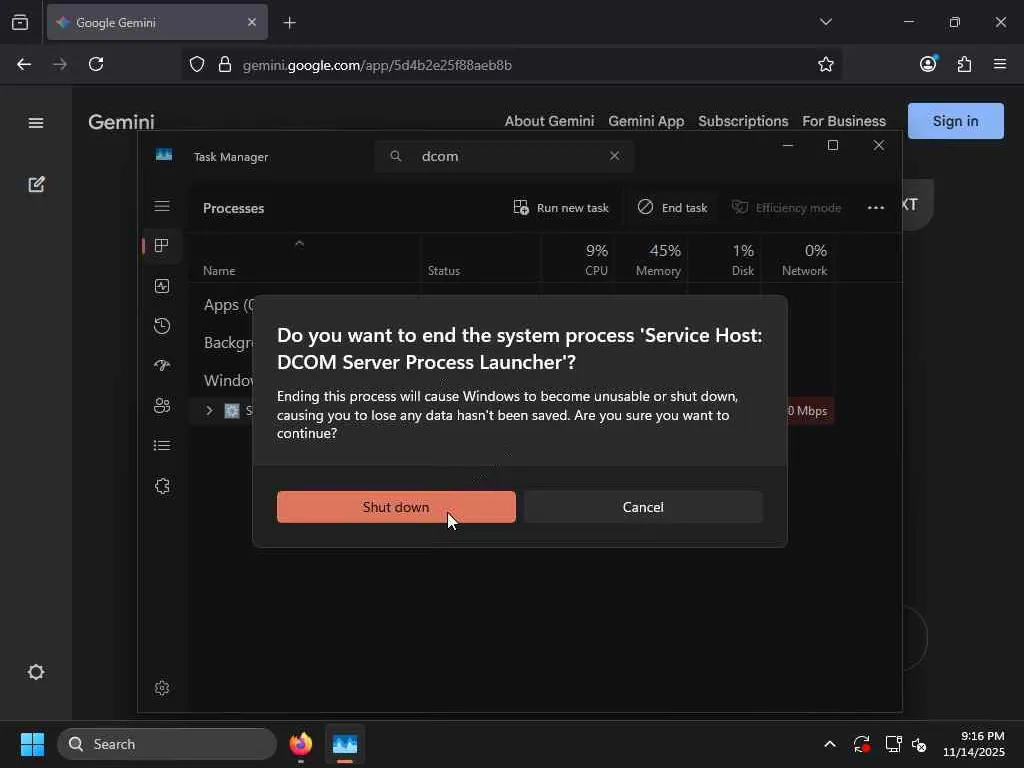Close the Google Gemini tab
The height and width of the screenshot is (768, 1024).
pyautogui.click(x=252, y=22)
